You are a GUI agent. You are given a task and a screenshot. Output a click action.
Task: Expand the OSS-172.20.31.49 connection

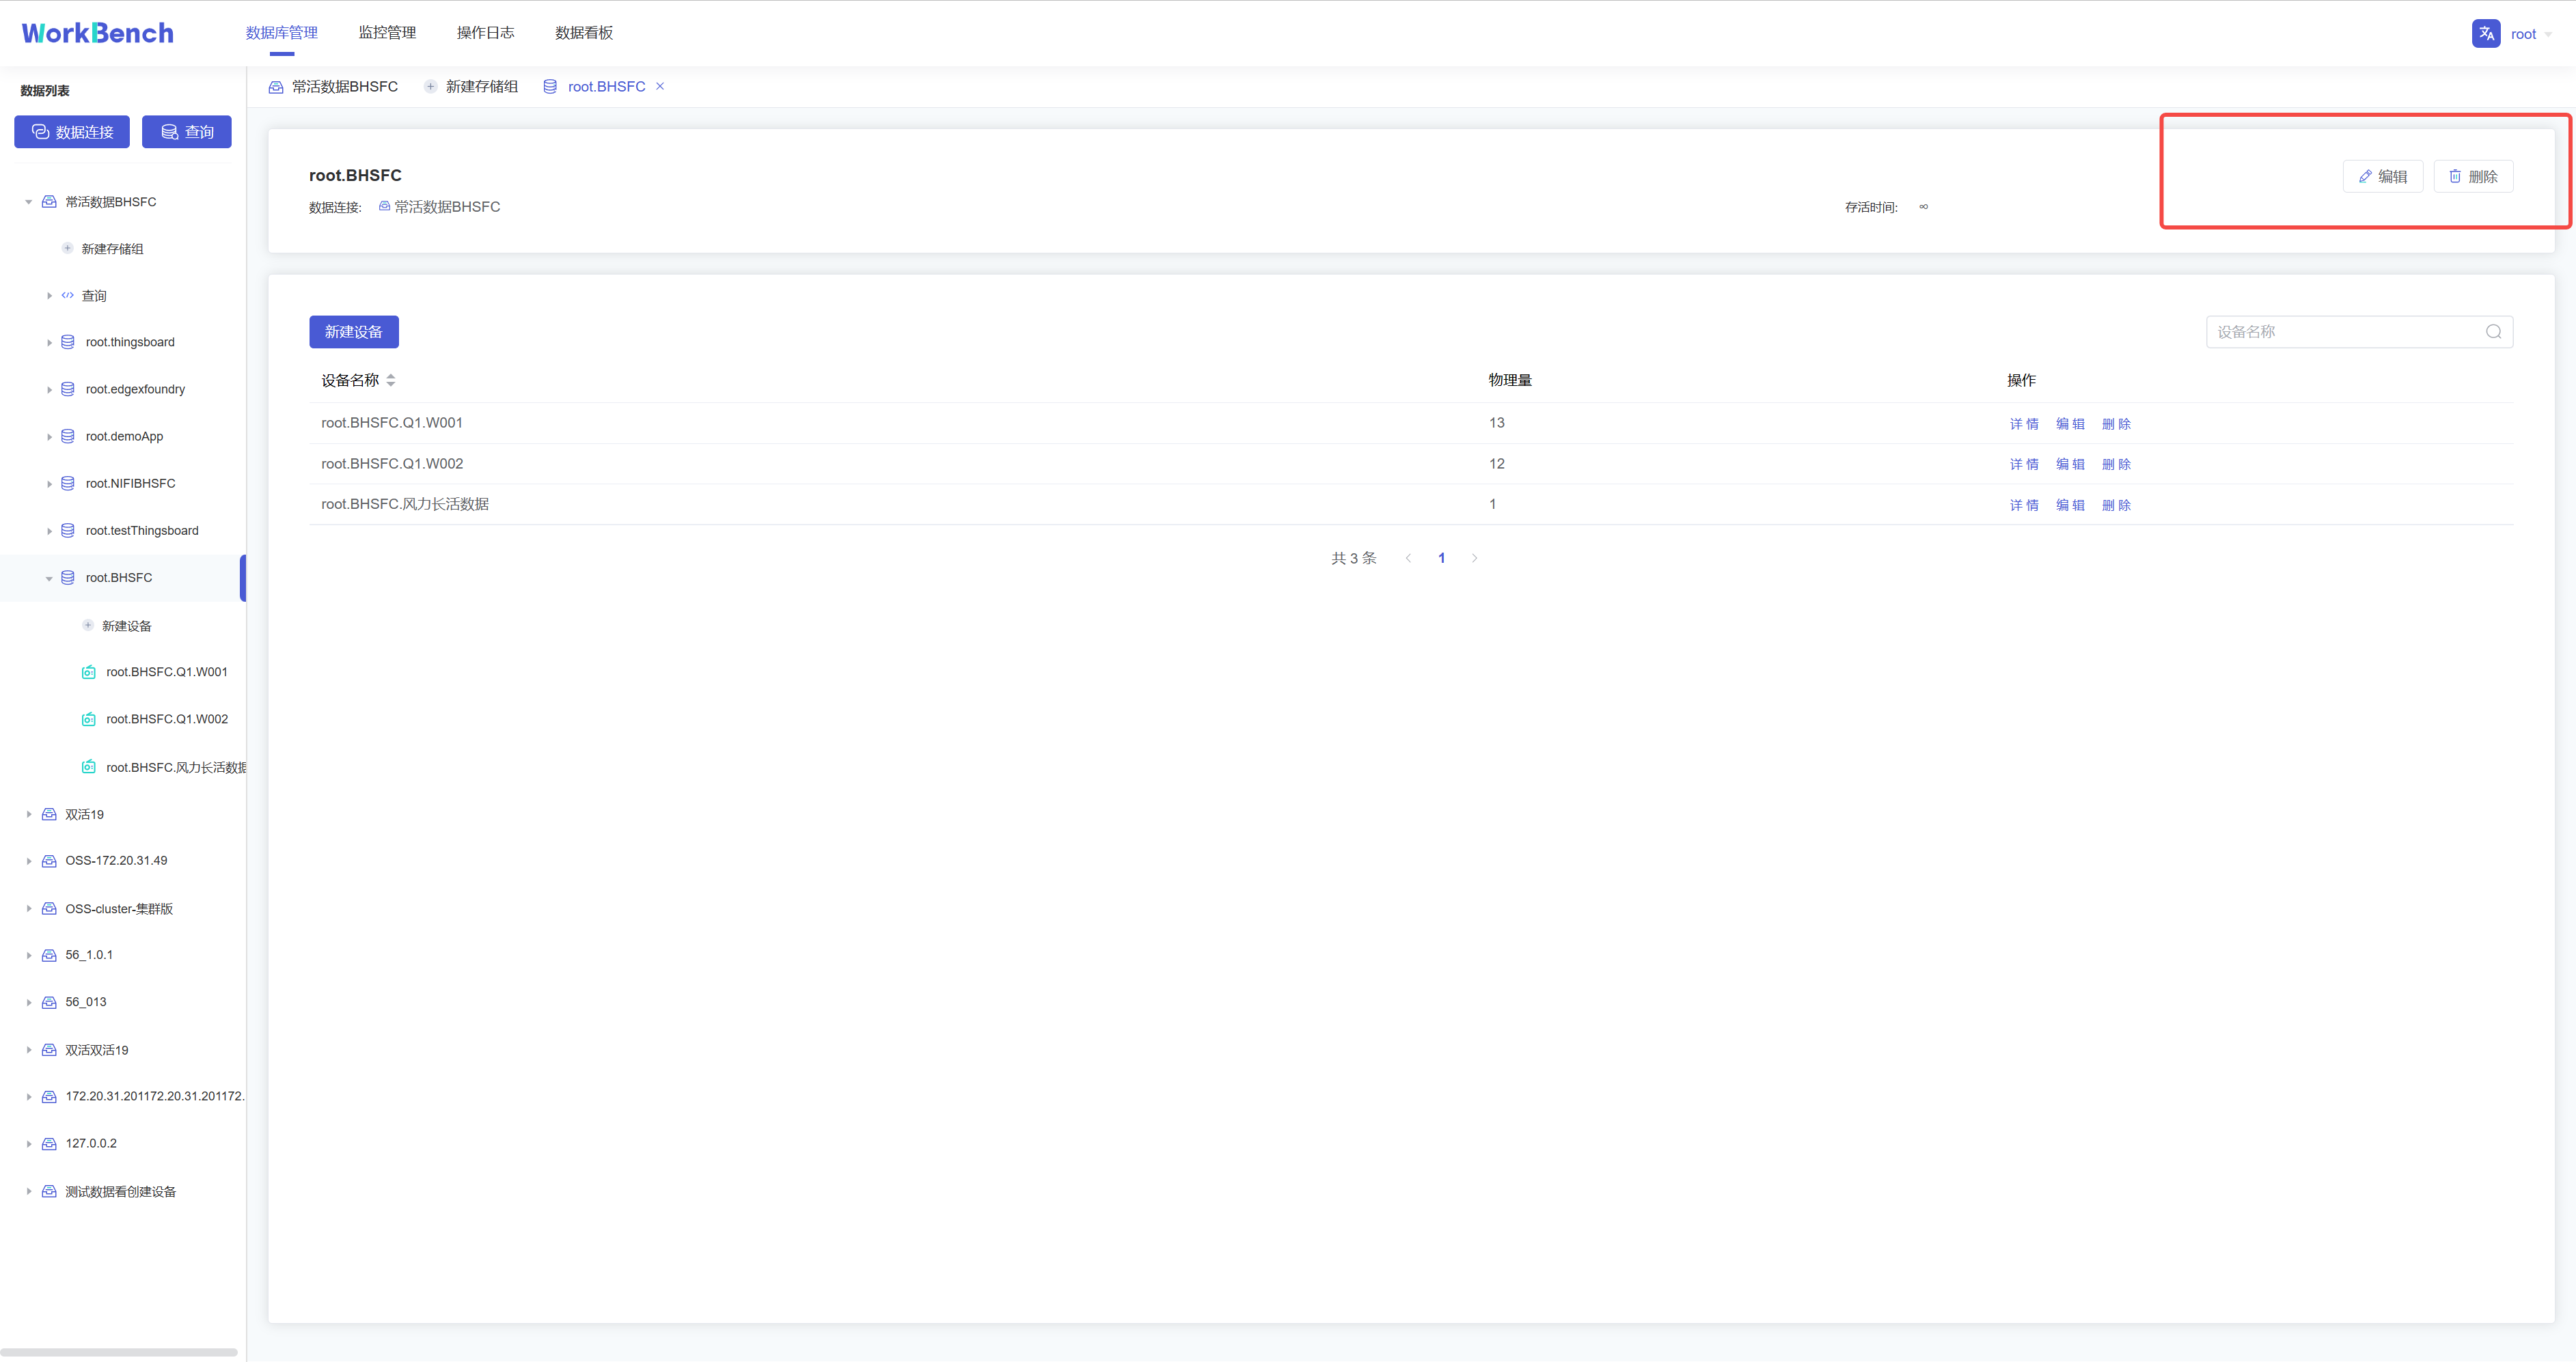[28, 860]
